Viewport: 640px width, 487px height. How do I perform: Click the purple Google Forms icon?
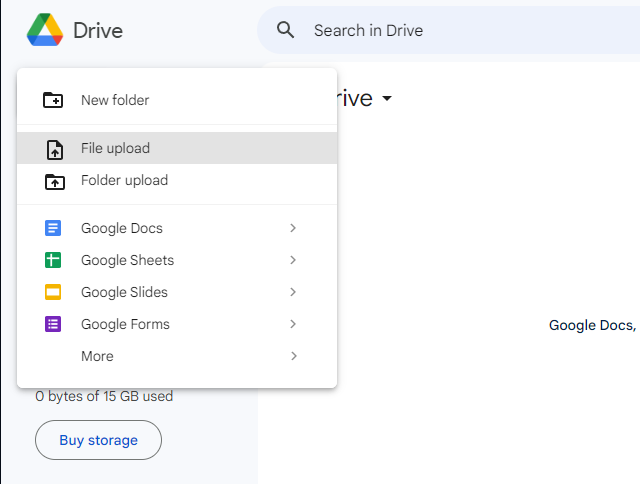coord(53,324)
